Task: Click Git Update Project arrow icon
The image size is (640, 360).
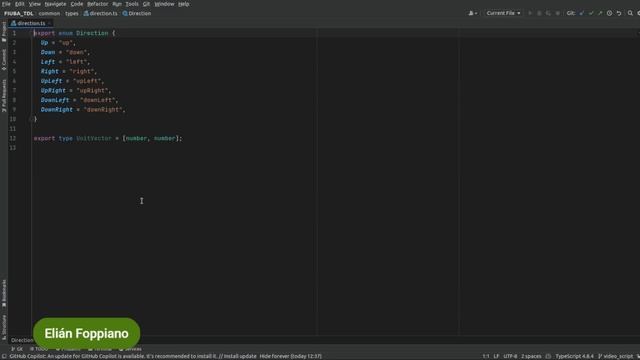Action: [582, 13]
